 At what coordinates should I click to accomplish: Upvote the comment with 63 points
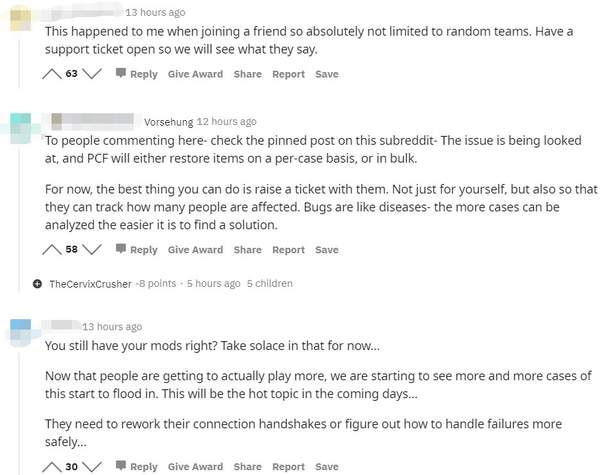click(x=53, y=74)
